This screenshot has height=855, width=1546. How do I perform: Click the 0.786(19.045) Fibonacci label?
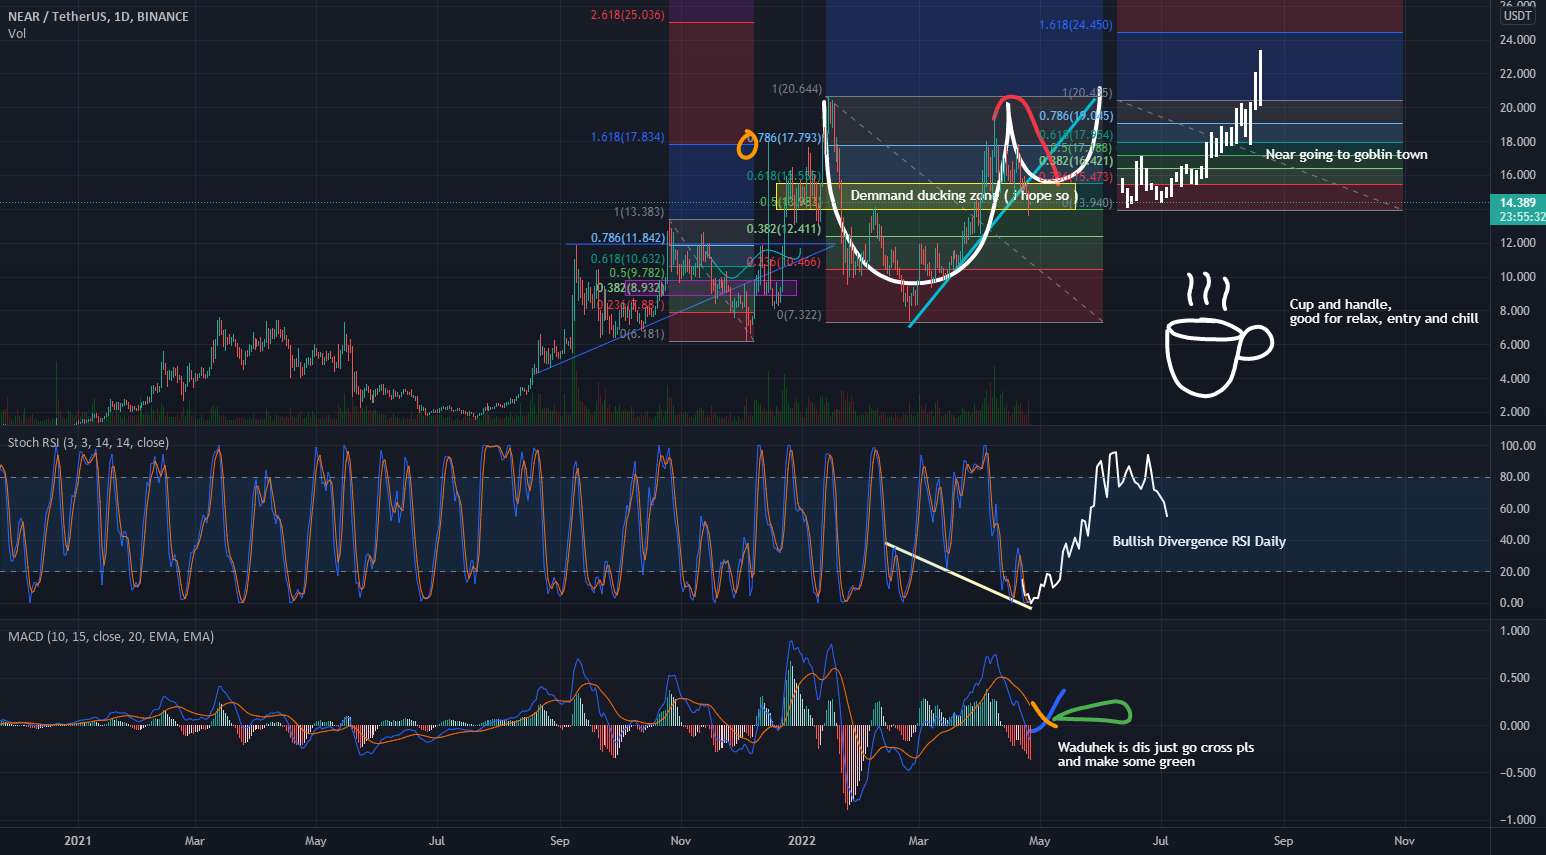1075,116
